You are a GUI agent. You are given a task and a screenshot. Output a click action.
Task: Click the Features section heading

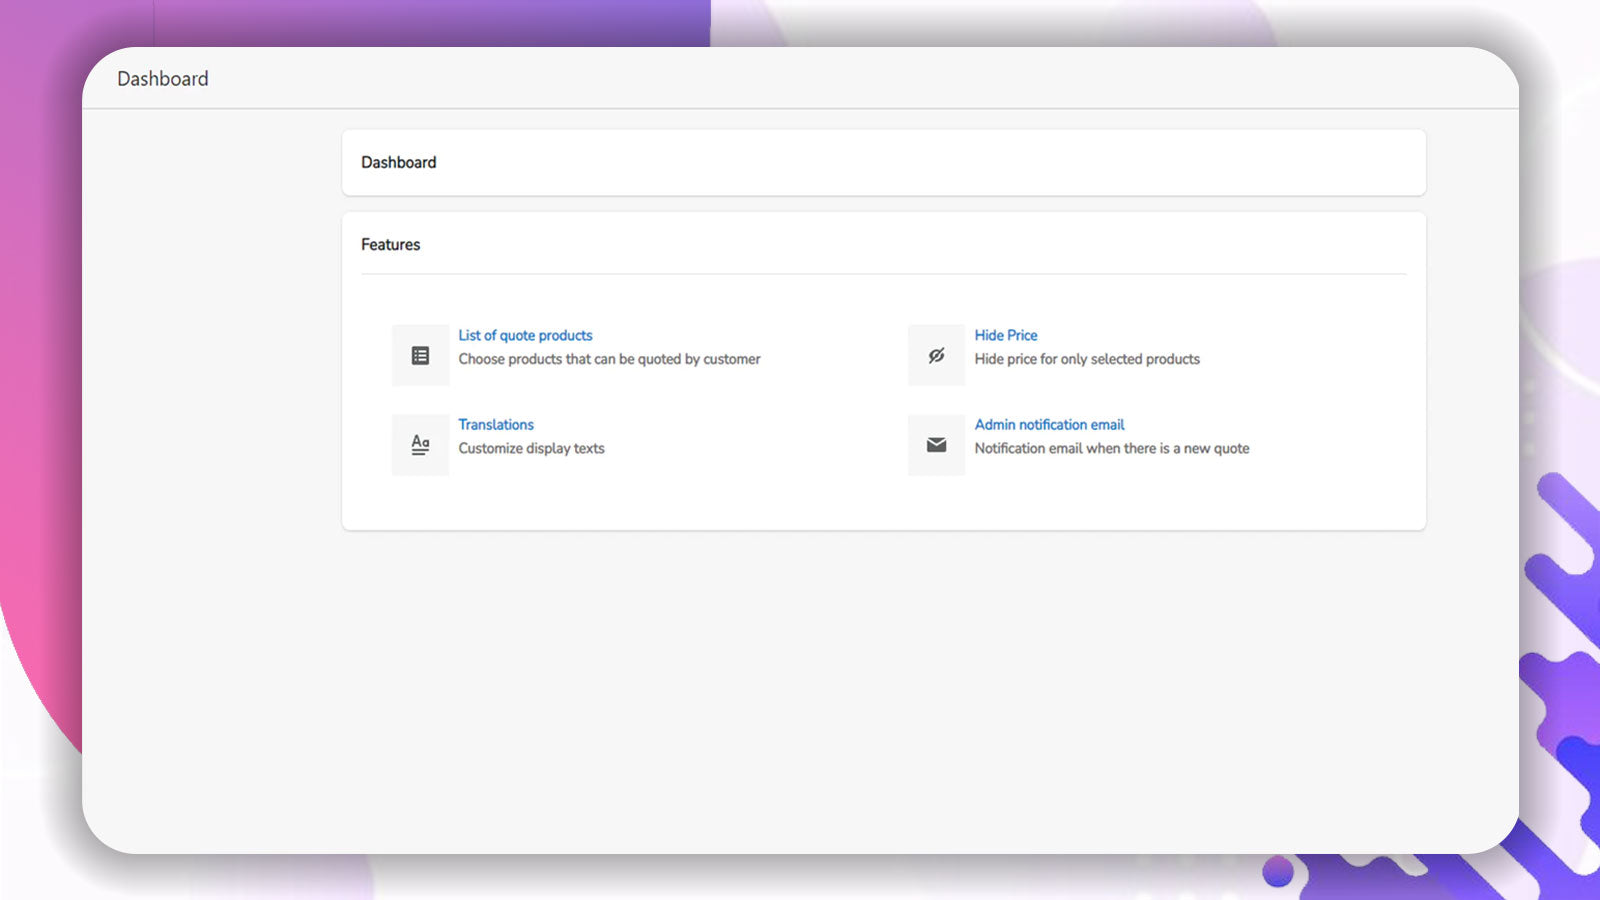click(390, 244)
